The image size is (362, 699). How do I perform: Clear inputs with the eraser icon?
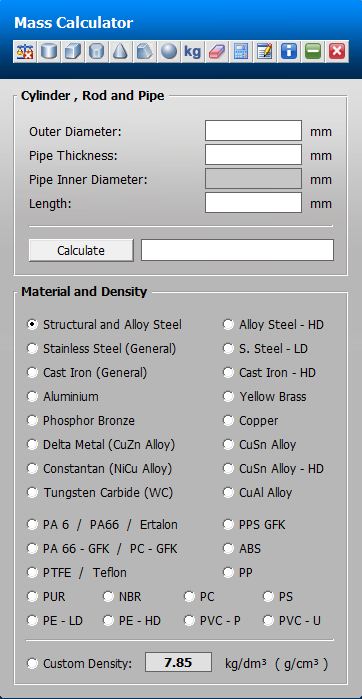[217, 52]
